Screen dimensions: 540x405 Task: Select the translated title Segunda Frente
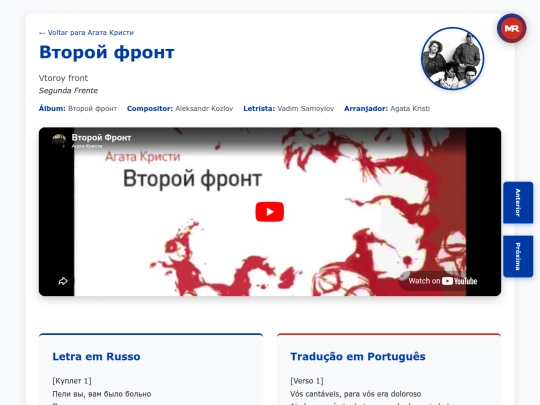click(68, 91)
